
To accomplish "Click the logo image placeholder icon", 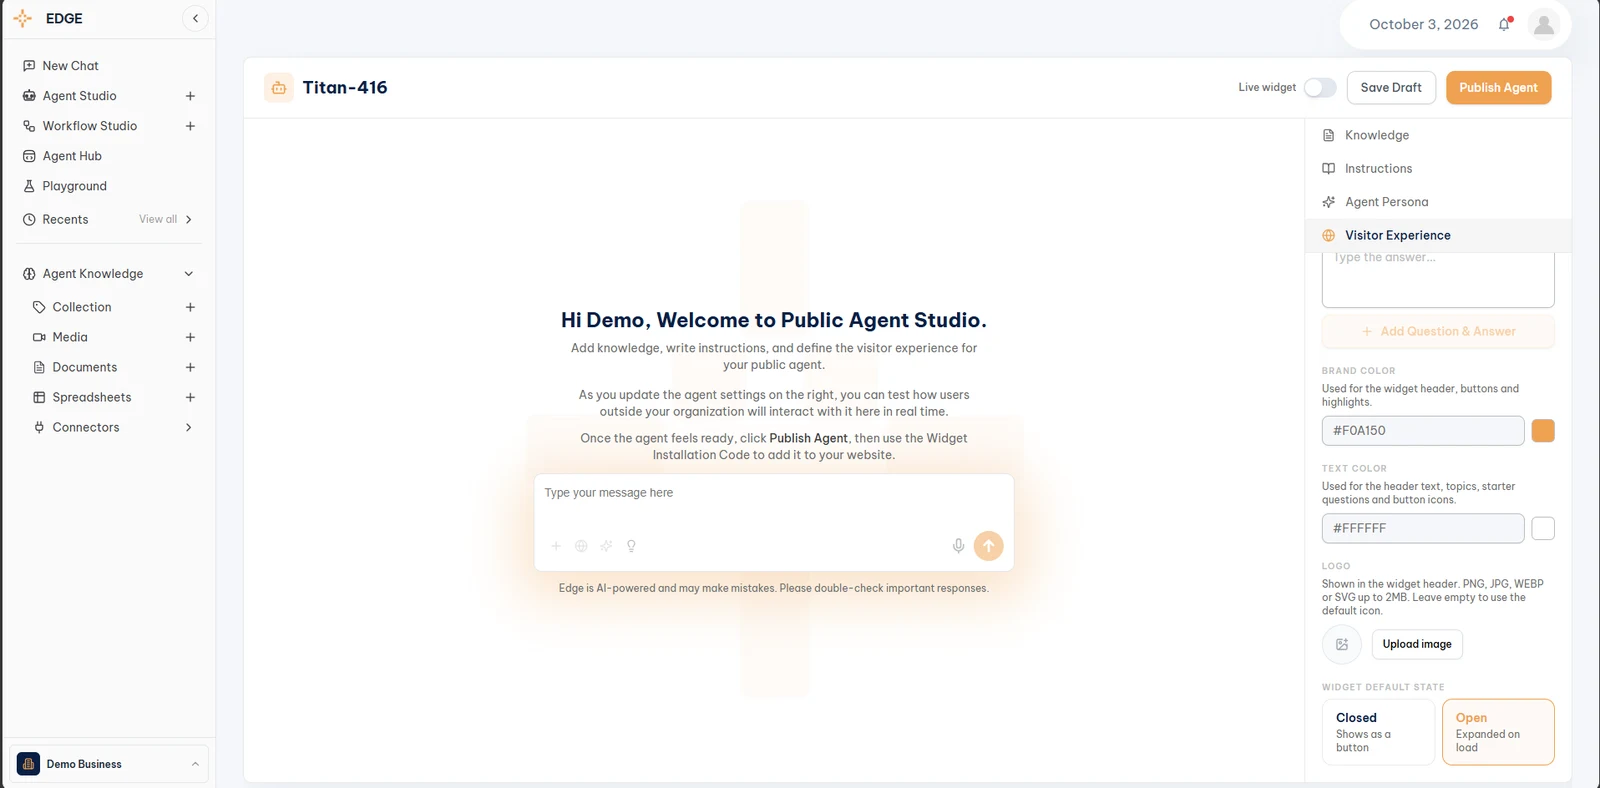I will pos(1342,644).
